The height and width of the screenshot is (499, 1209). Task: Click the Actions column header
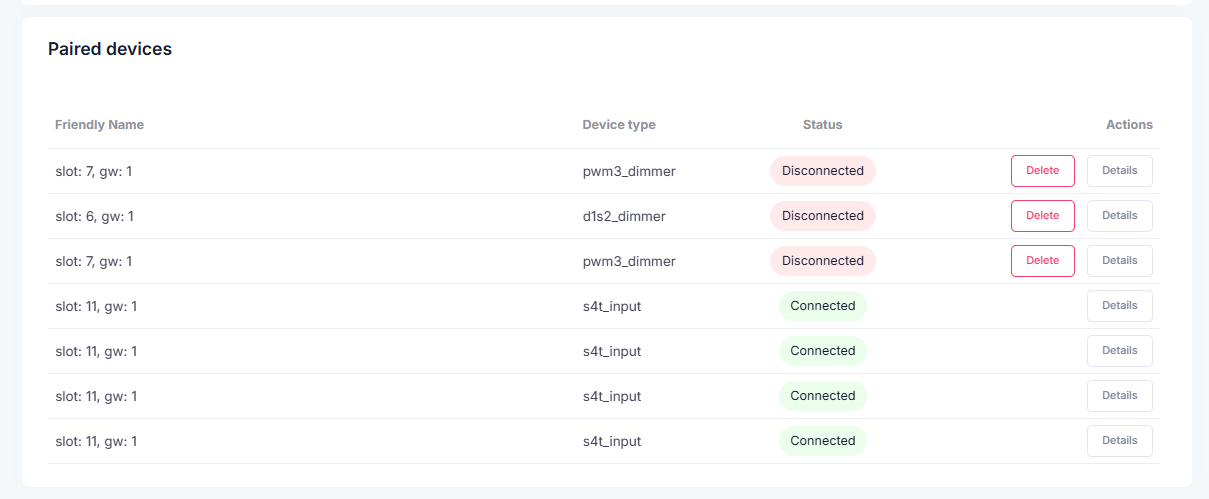(x=1129, y=125)
